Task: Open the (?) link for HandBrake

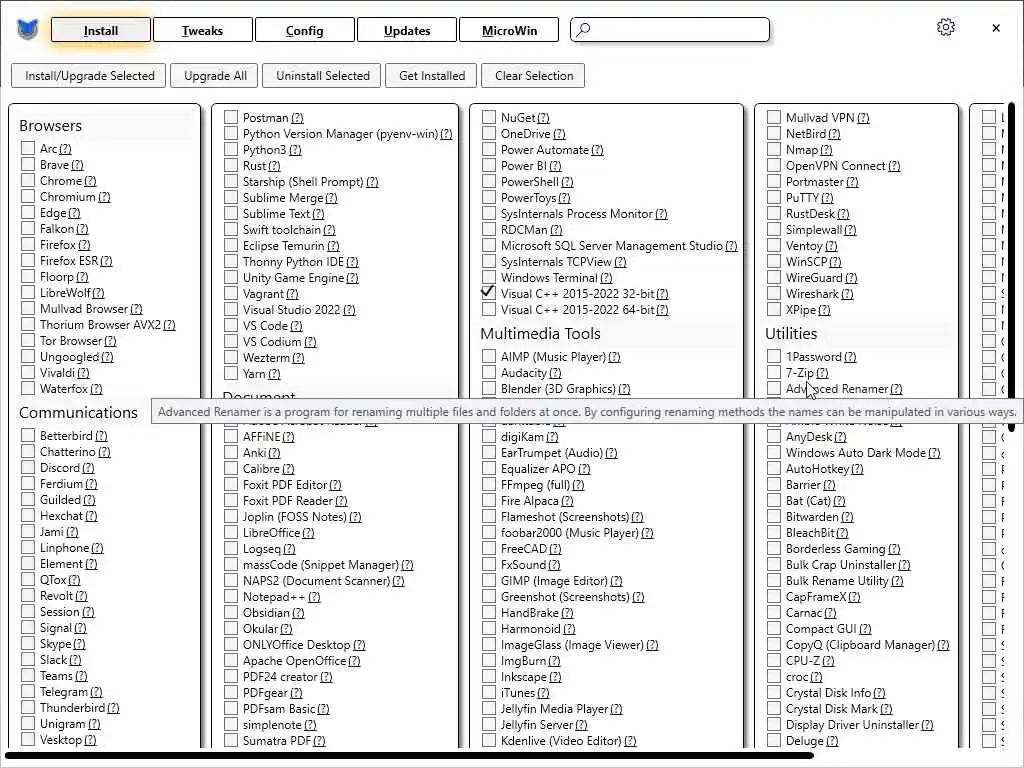Action: click(x=566, y=613)
